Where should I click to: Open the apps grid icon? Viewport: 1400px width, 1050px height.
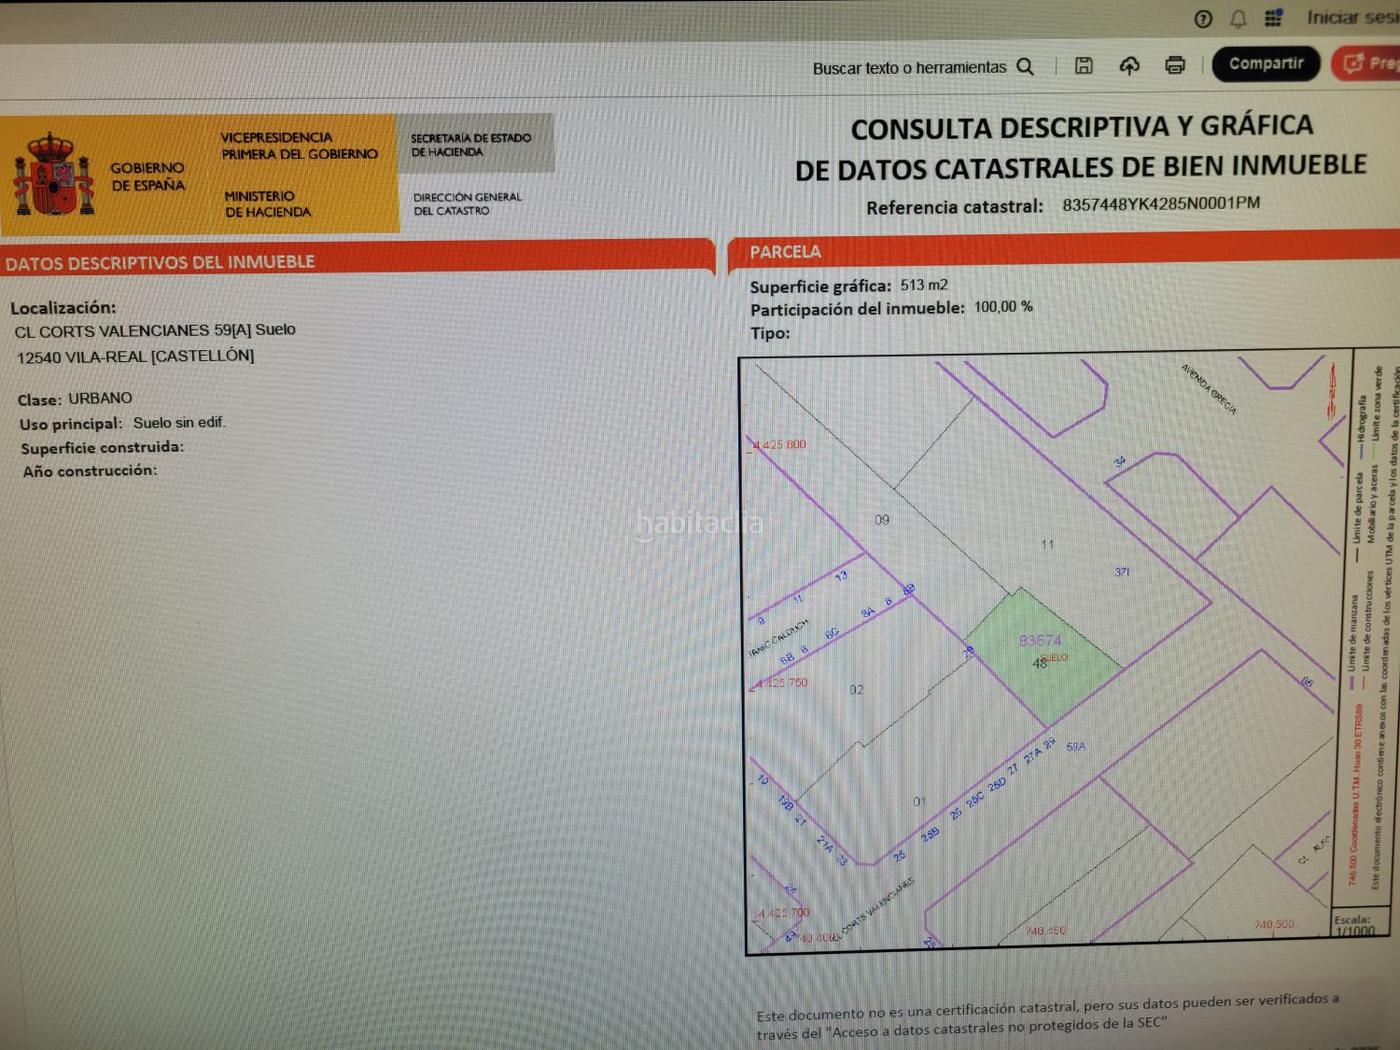tap(1273, 18)
